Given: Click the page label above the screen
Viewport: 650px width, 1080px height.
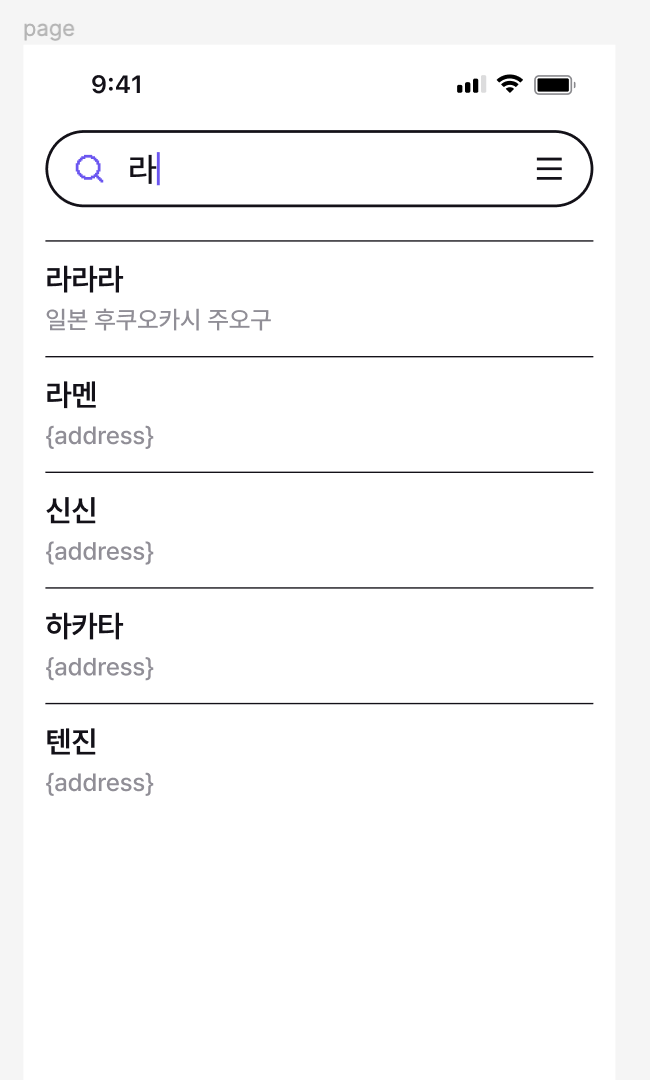Looking at the screenshot, I should pos(46,29).
